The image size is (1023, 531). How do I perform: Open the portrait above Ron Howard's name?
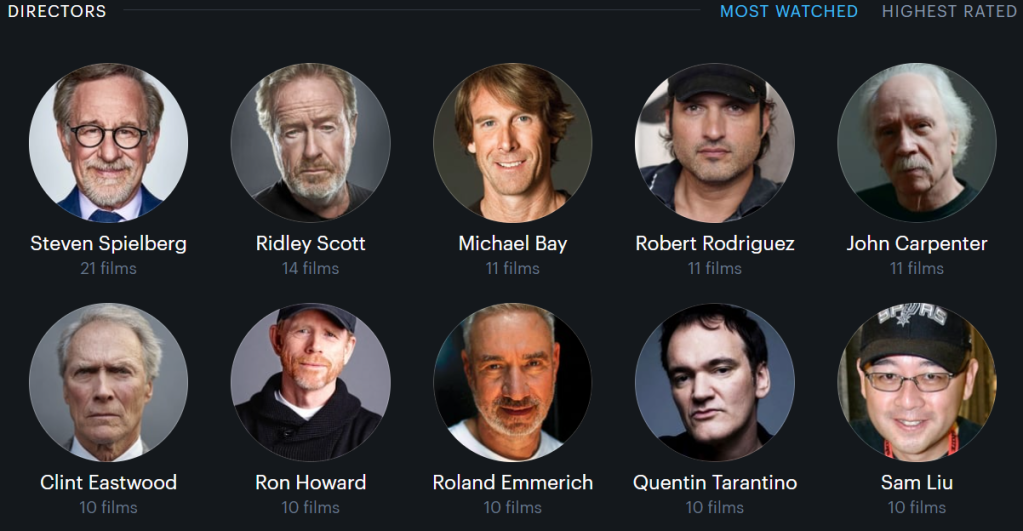pos(311,382)
